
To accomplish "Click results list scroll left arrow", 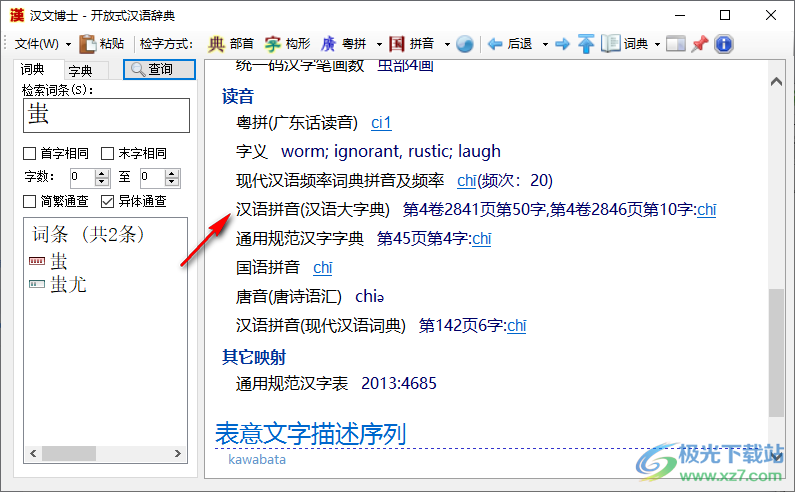I will (x=33, y=453).
